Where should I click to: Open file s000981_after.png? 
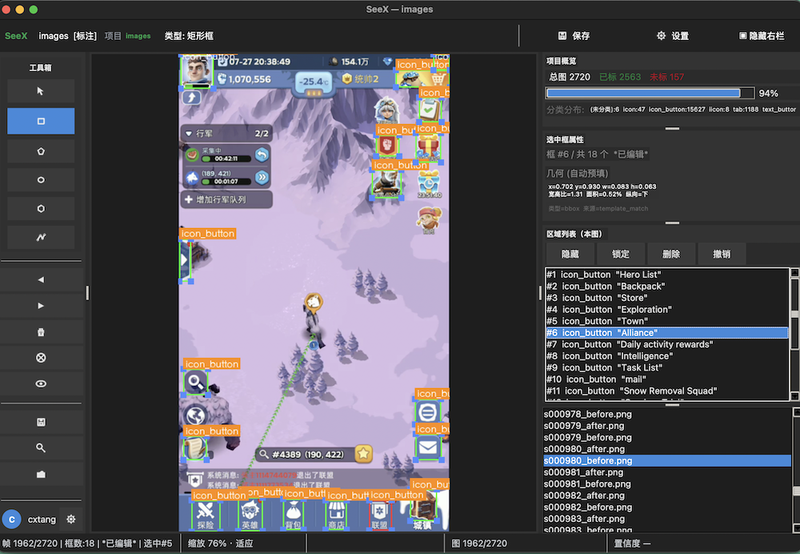[x=667, y=472]
